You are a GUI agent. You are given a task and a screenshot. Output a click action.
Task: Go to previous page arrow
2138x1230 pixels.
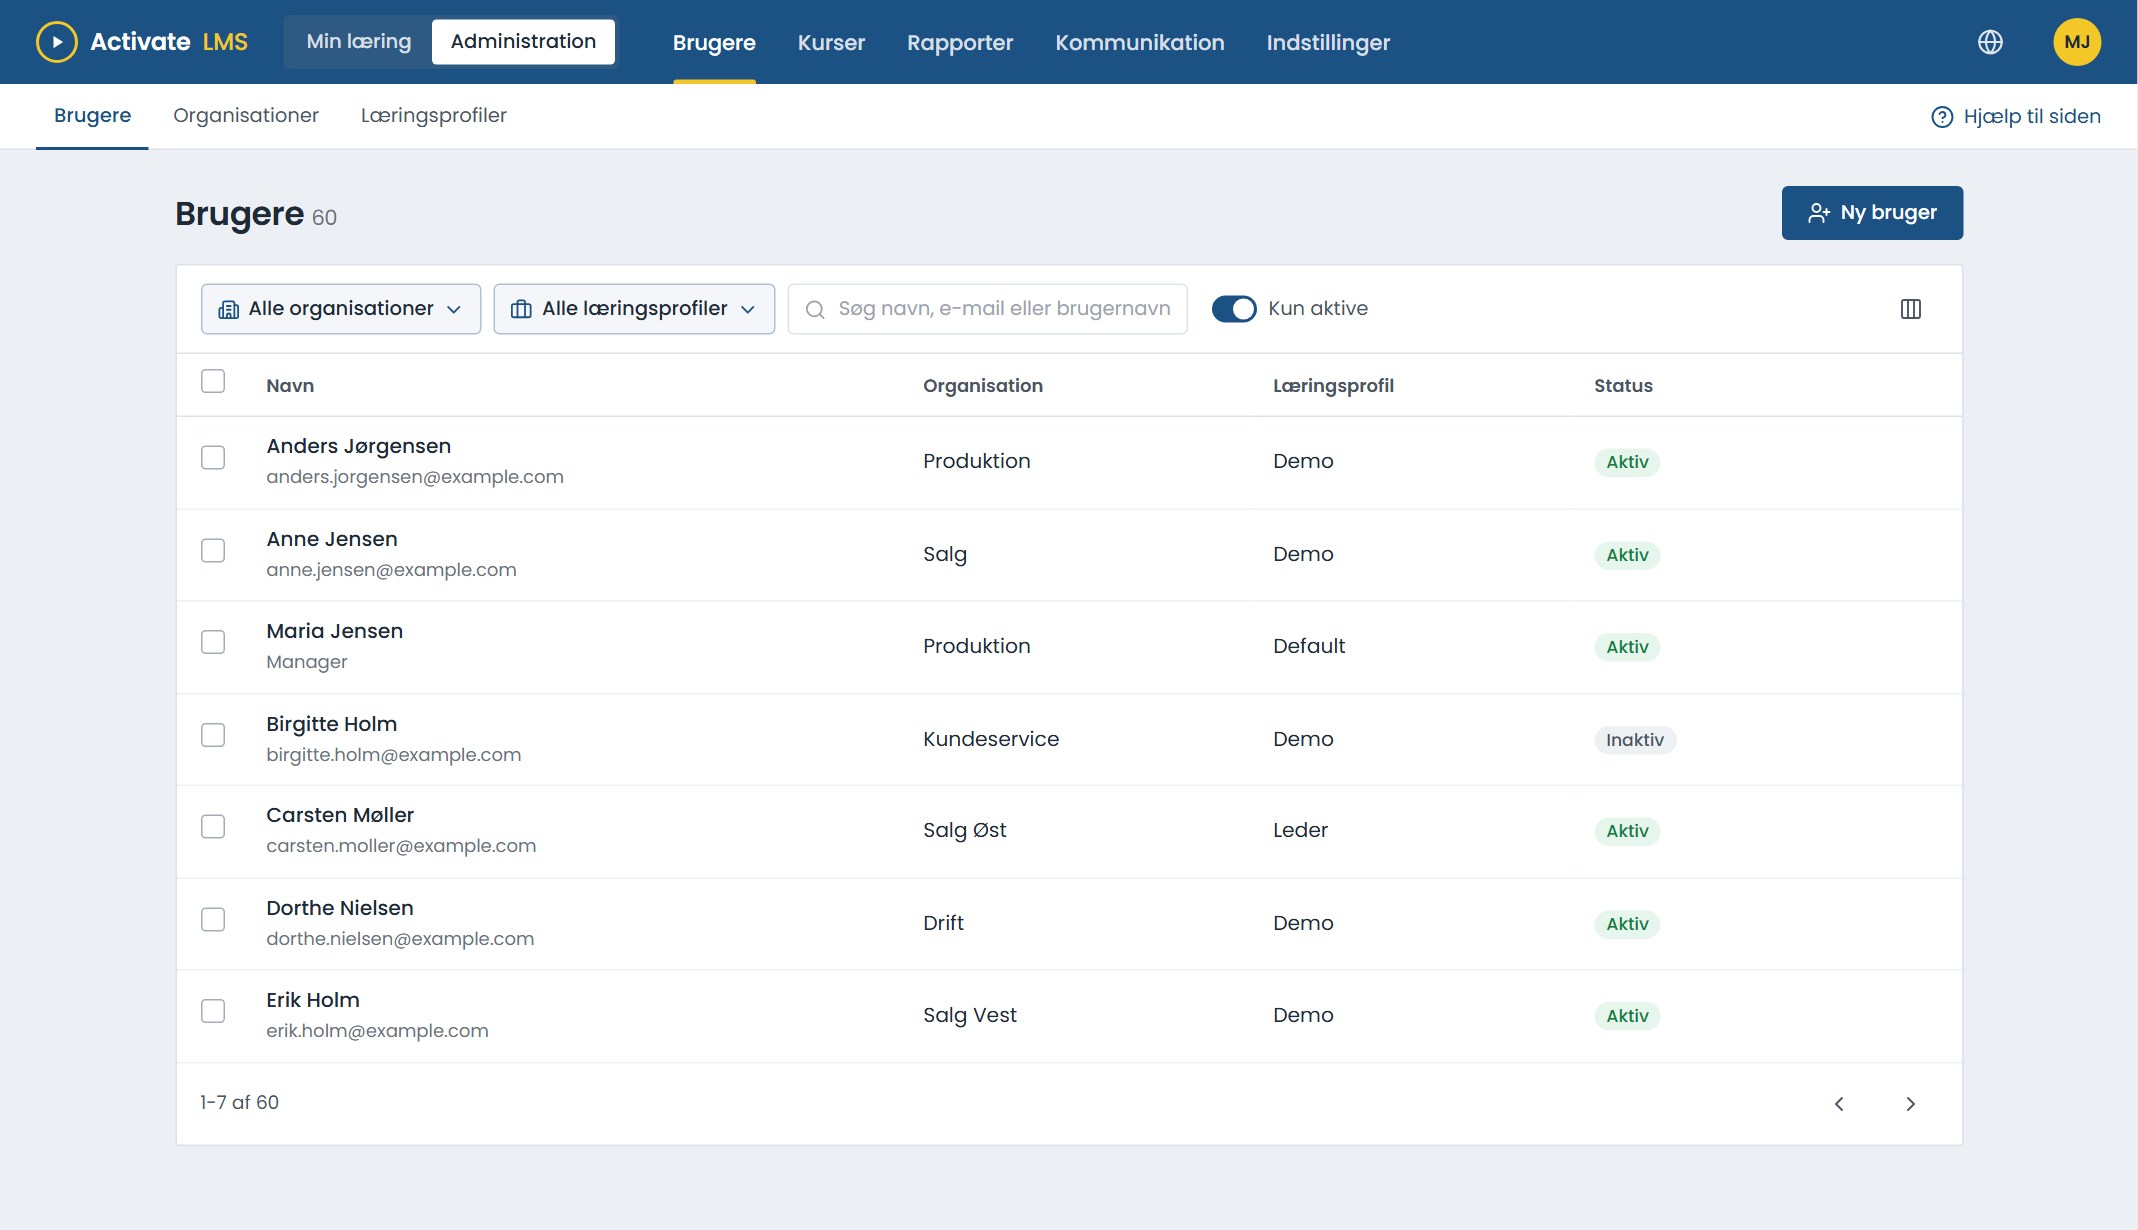[1839, 1104]
